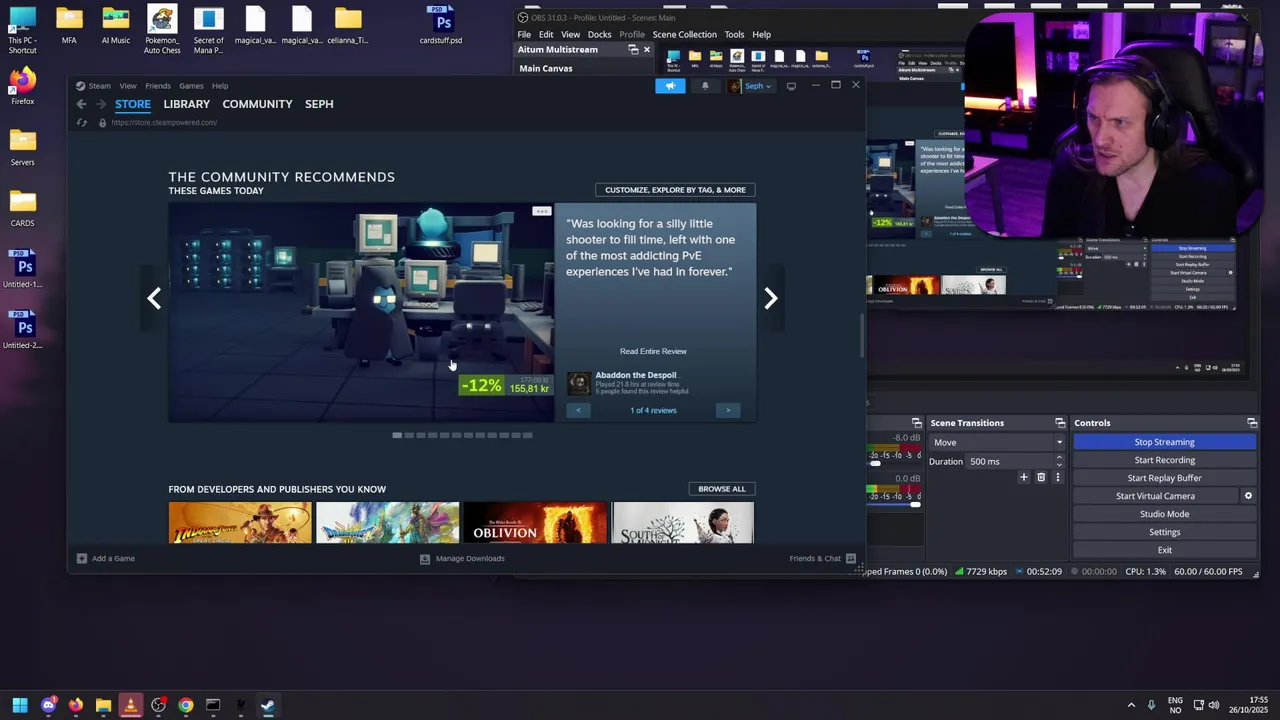Click Steam Big Picture mode monitor icon
The height and width of the screenshot is (720, 1280).
(x=791, y=86)
